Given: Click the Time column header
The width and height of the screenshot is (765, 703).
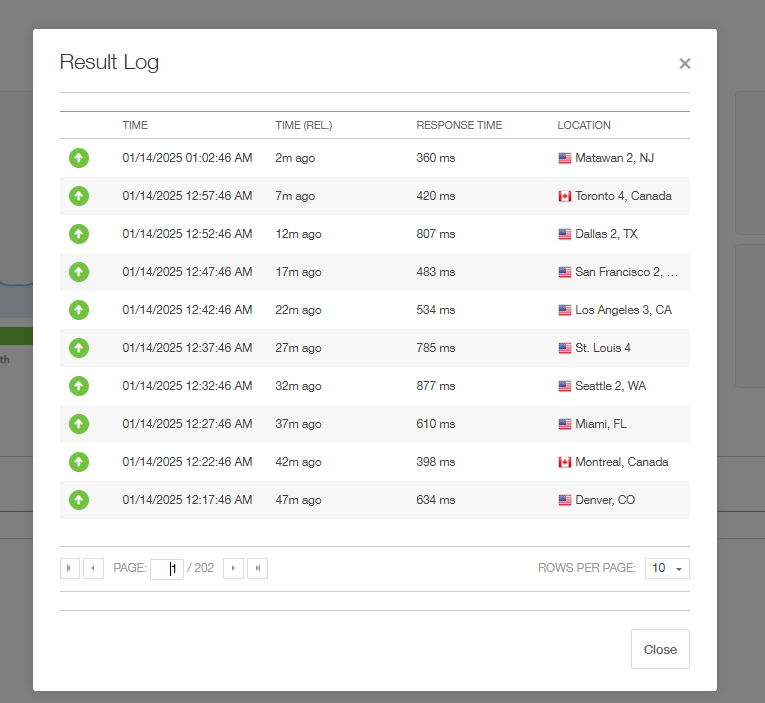Looking at the screenshot, I should pos(135,125).
